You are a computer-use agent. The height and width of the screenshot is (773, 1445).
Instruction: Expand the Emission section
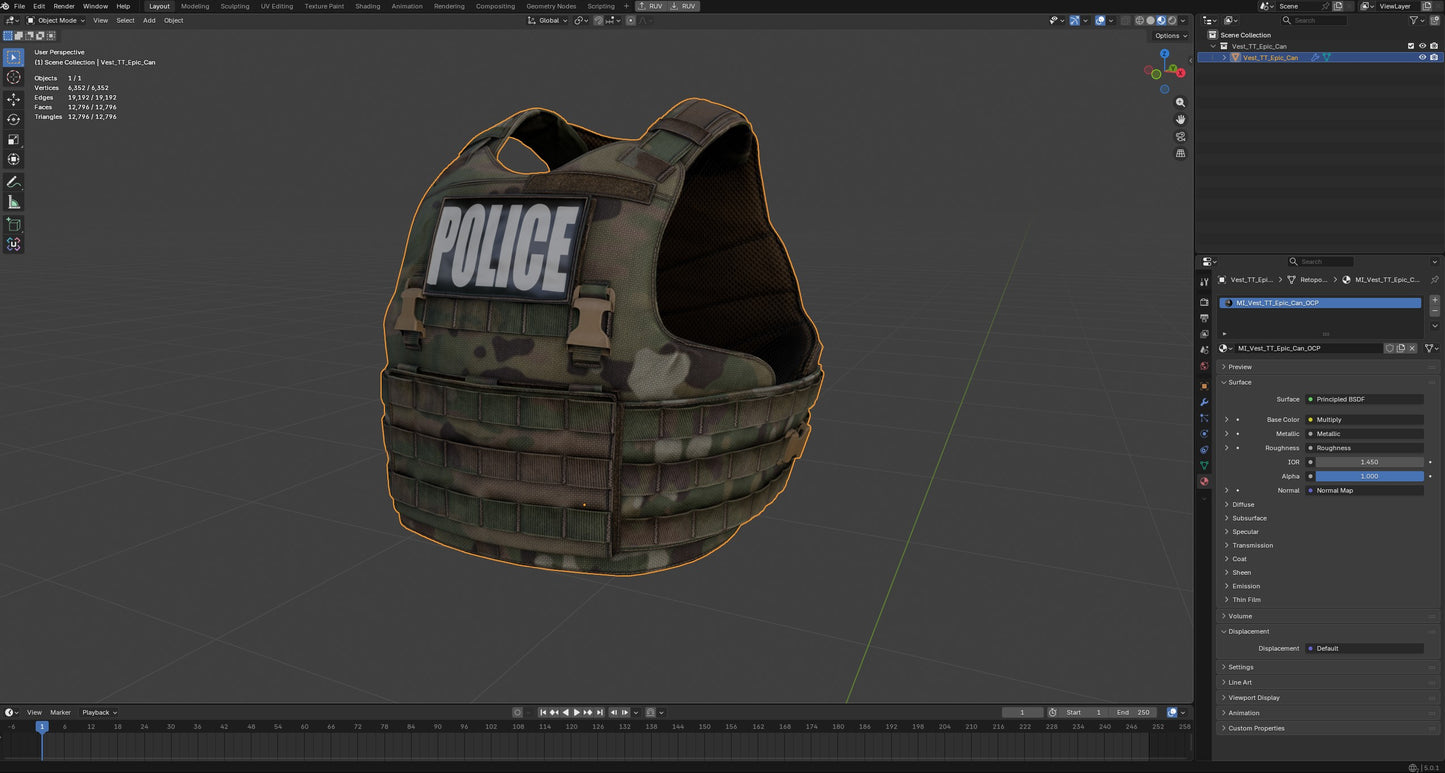(x=1246, y=586)
